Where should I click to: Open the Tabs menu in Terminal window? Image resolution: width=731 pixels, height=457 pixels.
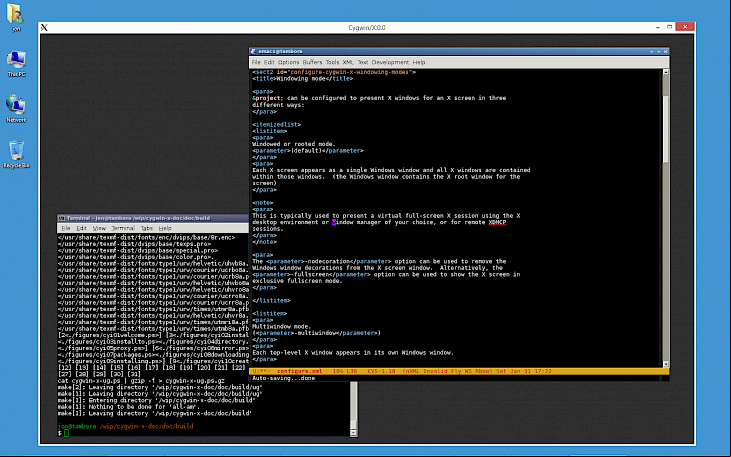[x=147, y=228]
